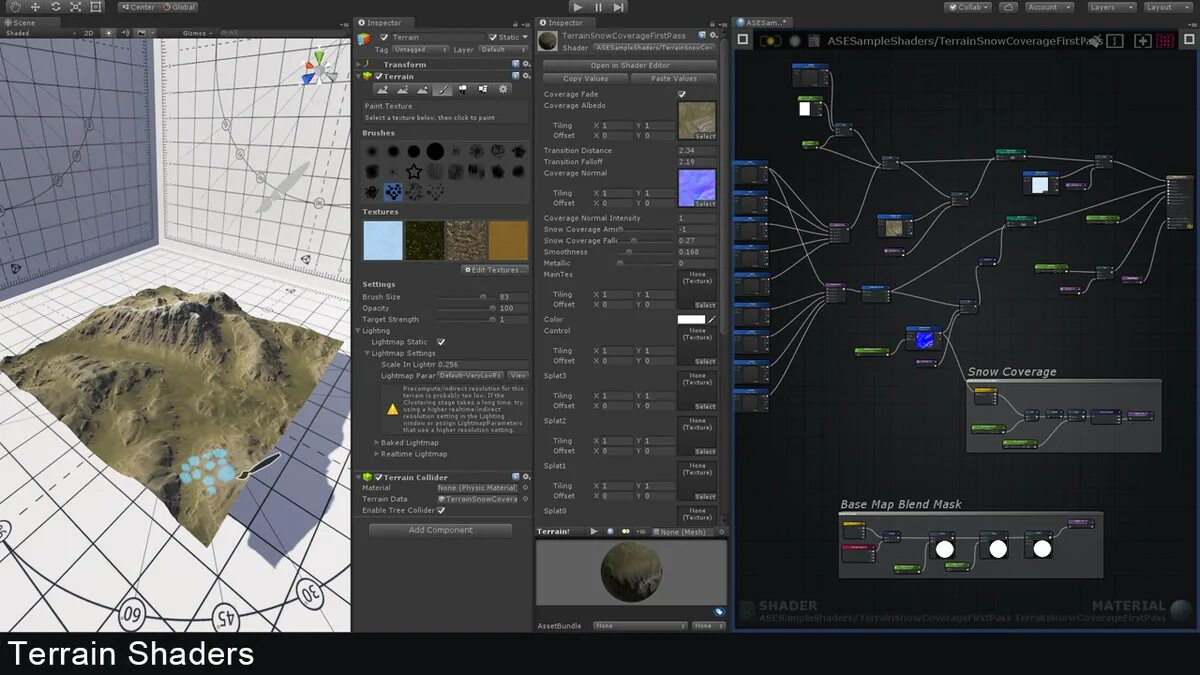Select terrain Paint Texture brush tool
Image resolution: width=1200 pixels, height=675 pixels.
tap(442, 89)
